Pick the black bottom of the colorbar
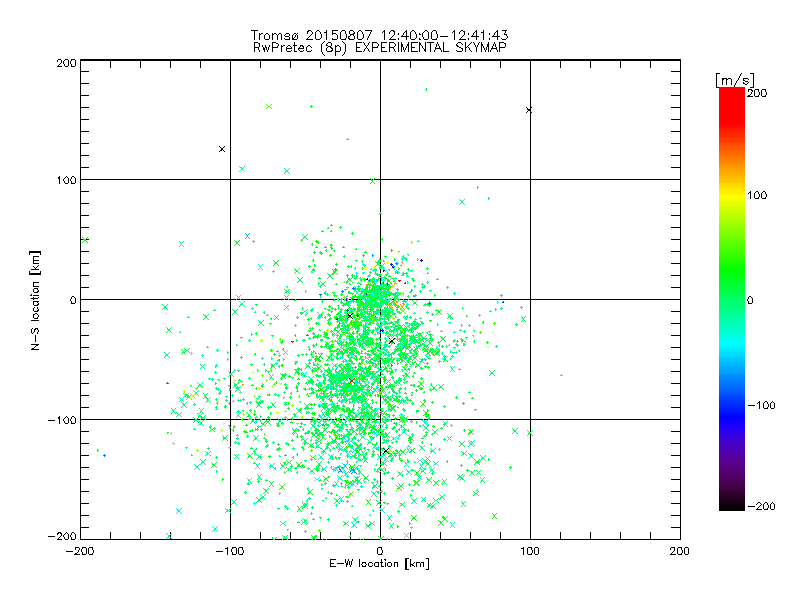 coord(732,503)
